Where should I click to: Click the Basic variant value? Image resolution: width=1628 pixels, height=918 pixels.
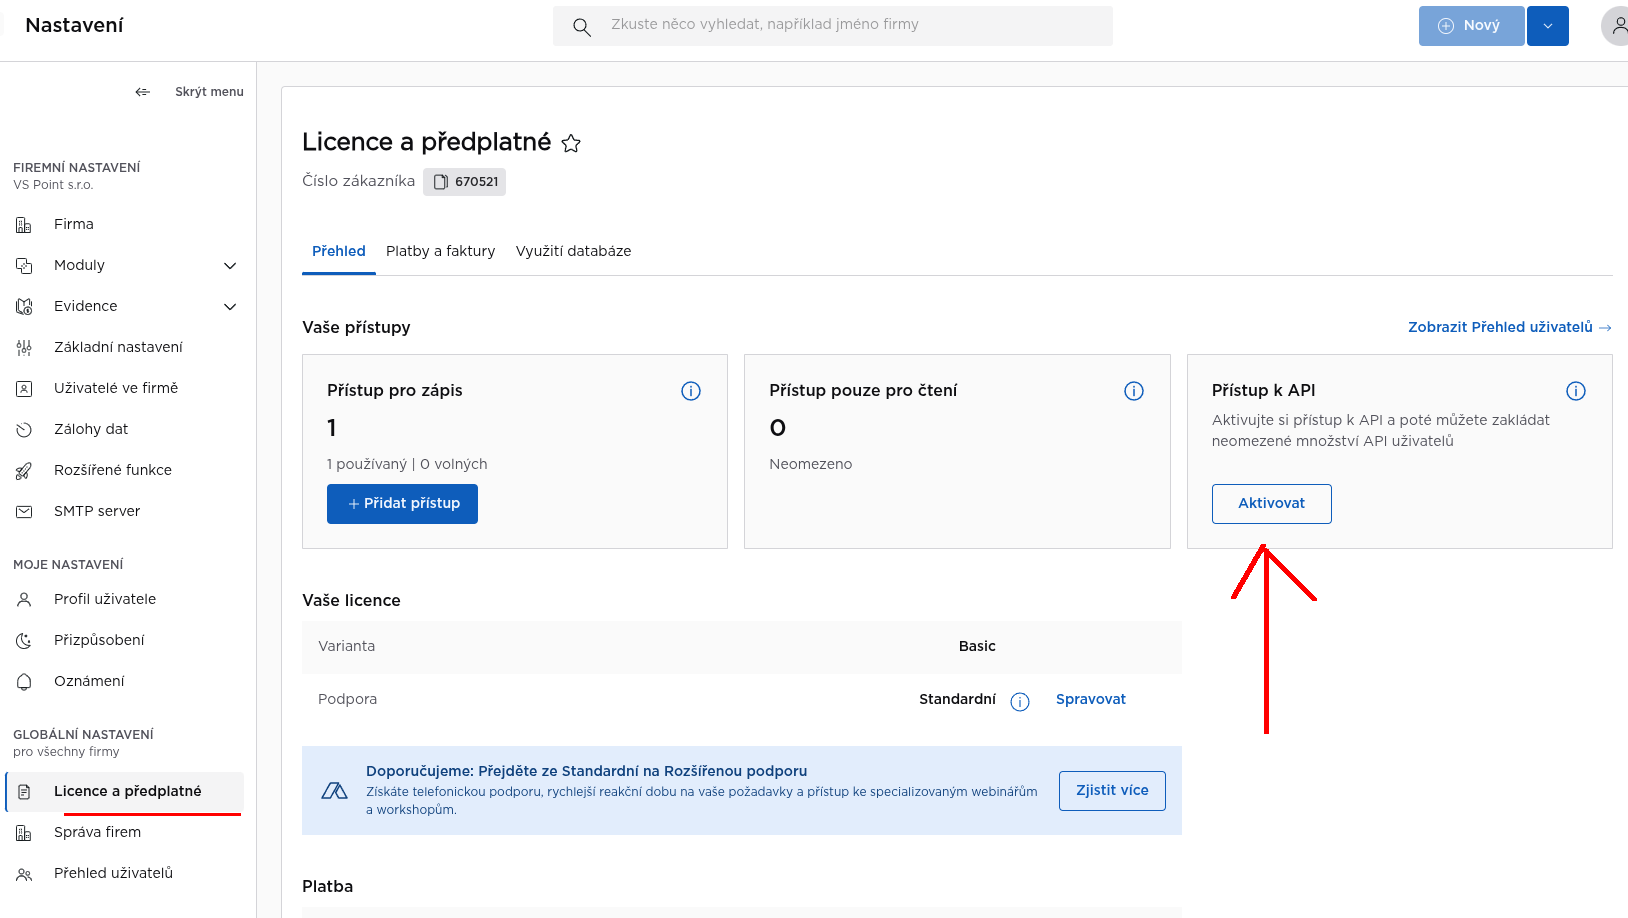[977, 647]
